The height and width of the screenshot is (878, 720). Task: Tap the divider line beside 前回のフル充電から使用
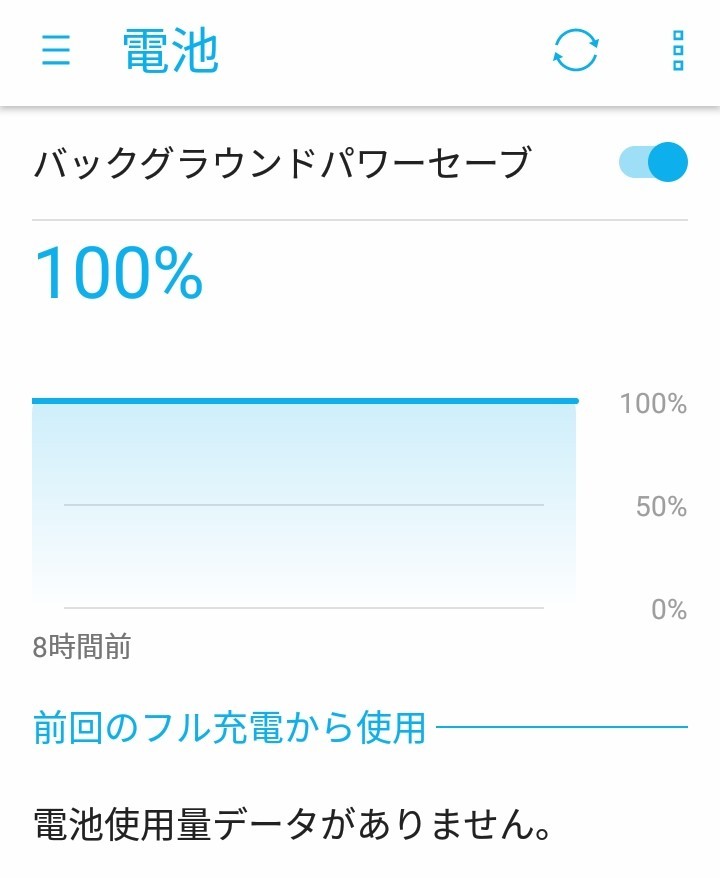(x=562, y=727)
